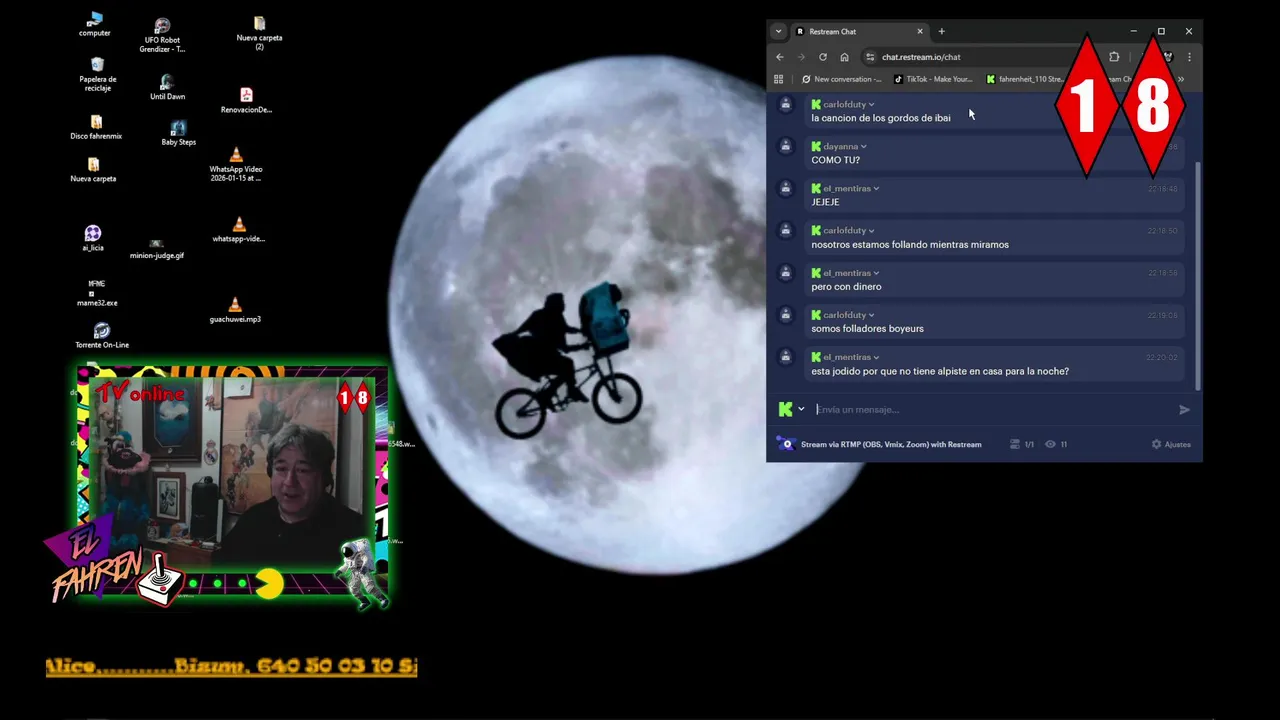This screenshot has width=1280, height=720.
Task: Click avatar beside the alpiste message
Action: 786,356
